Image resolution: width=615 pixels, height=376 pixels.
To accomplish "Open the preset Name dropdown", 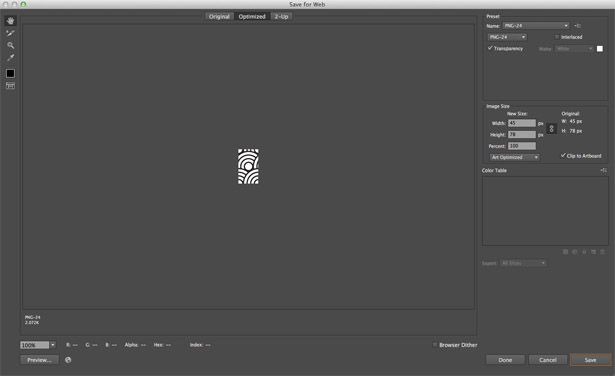I will 536,26.
